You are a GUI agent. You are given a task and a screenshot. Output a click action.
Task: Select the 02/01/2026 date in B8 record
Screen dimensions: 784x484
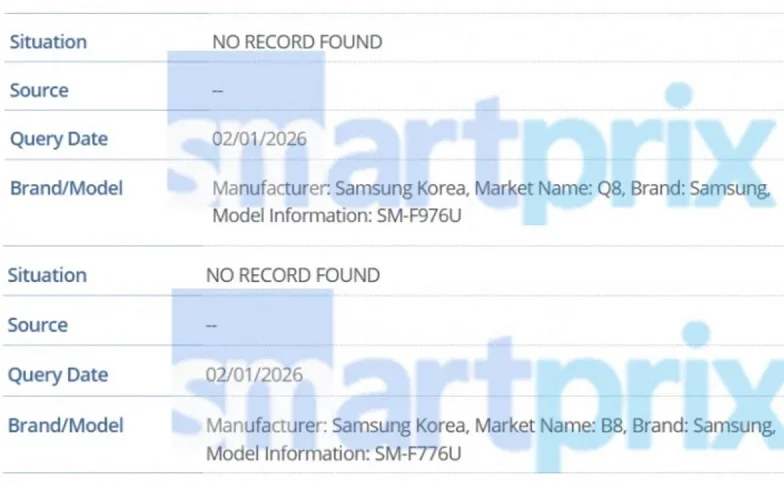coord(254,375)
